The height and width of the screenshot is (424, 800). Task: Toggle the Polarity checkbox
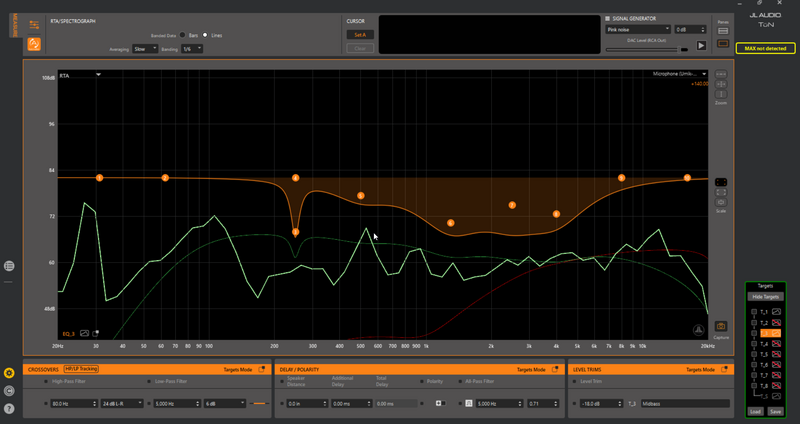[x=422, y=381]
